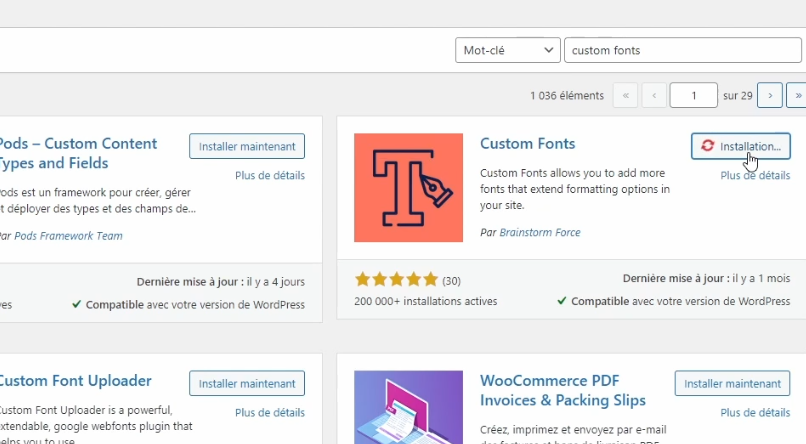Click the current page number field
The image size is (806, 444).
point(693,96)
